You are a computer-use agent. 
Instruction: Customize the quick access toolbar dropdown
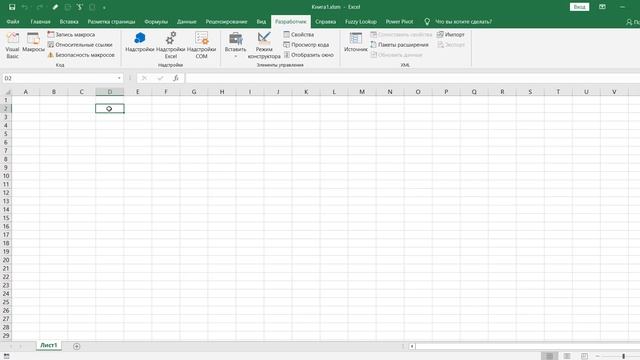104,7
